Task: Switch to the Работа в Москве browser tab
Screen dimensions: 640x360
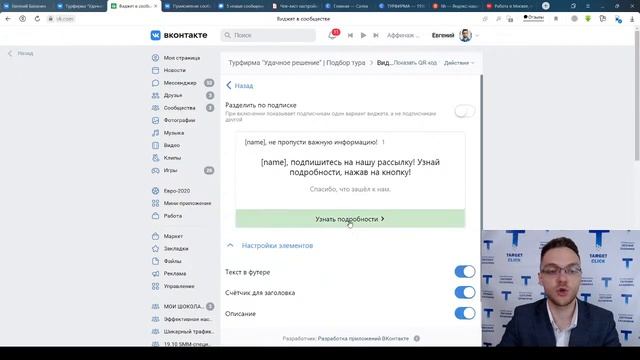Action: point(509,6)
